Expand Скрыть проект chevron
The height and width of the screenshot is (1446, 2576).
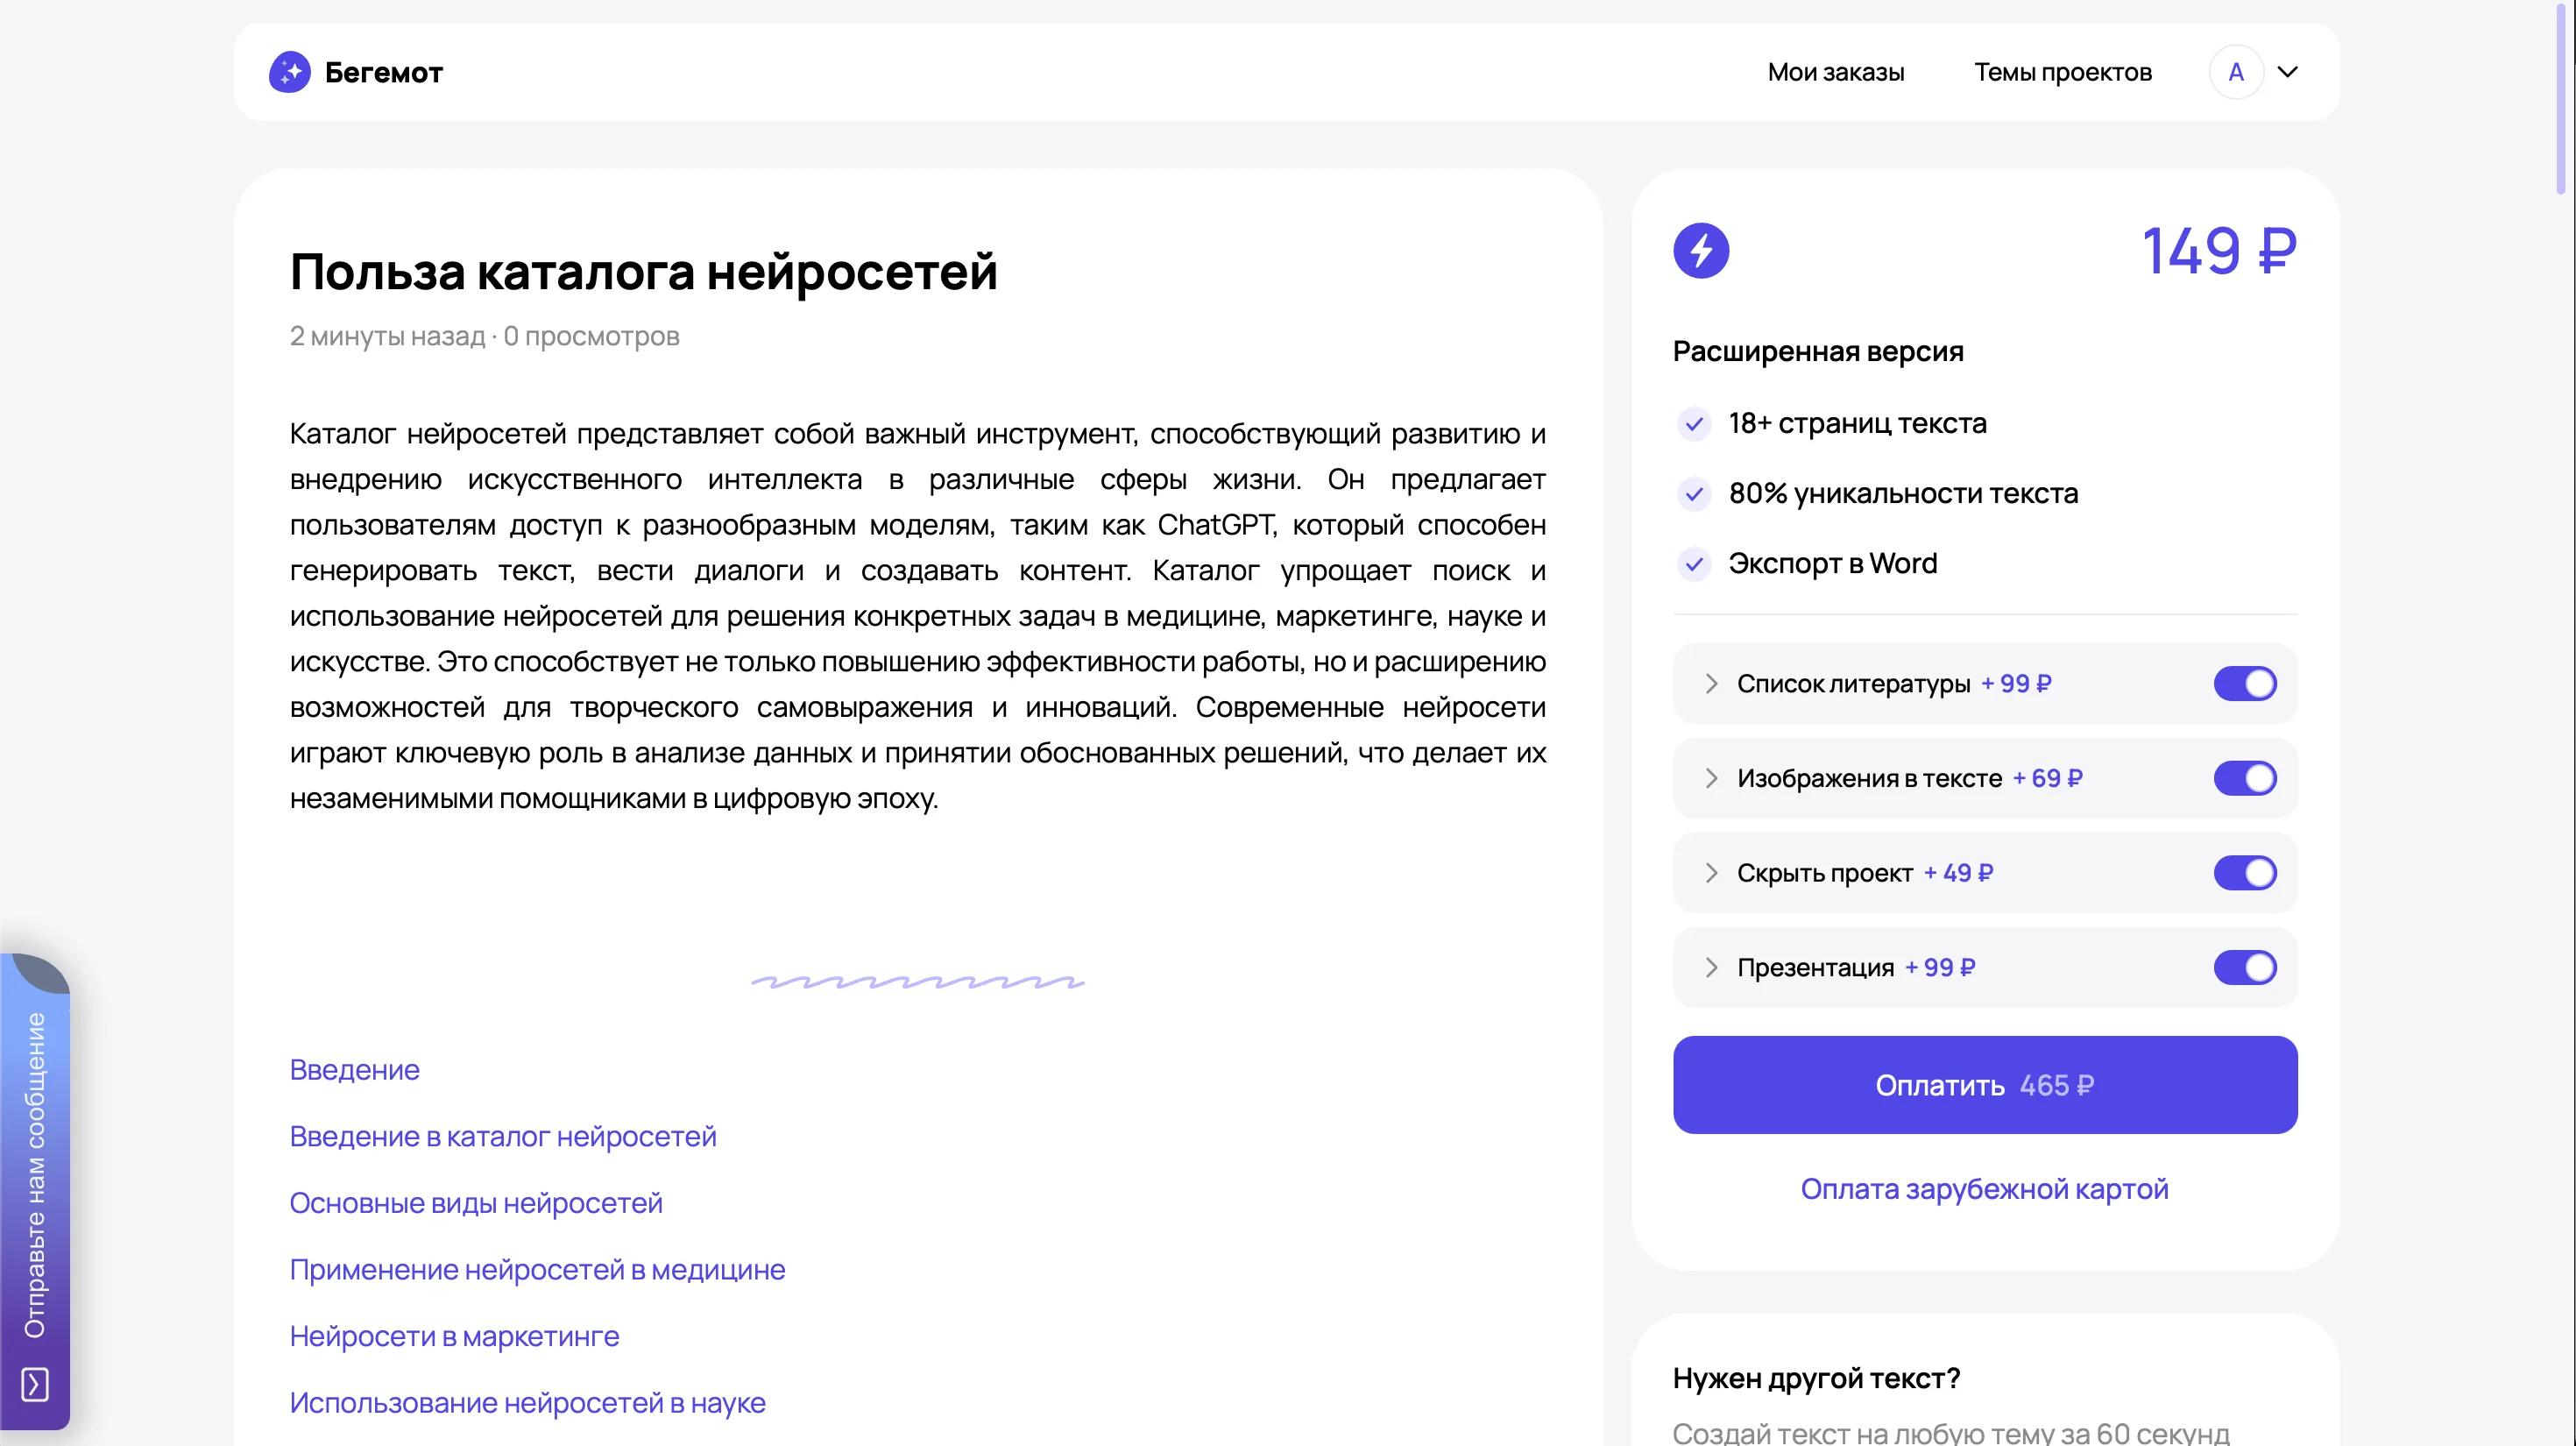[x=1711, y=873]
